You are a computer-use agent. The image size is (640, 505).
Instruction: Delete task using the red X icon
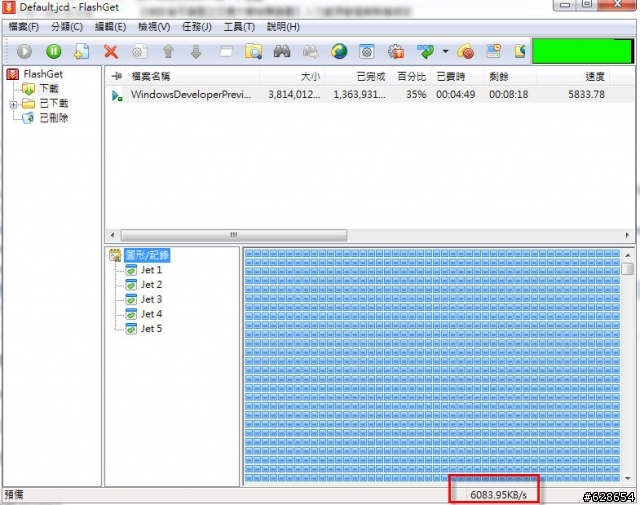click(x=111, y=51)
